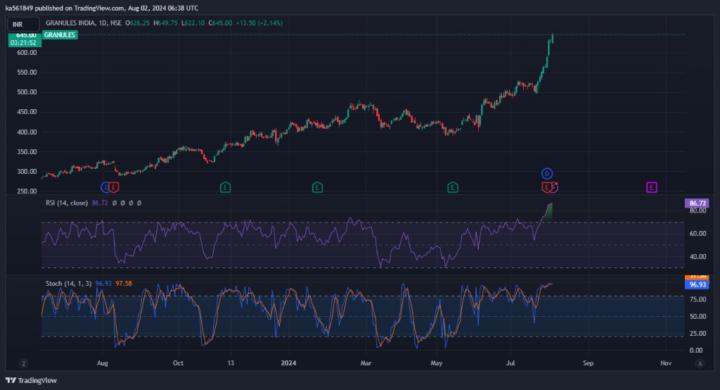
Task: Click the 350.00 price axis label
Action: click(x=27, y=152)
